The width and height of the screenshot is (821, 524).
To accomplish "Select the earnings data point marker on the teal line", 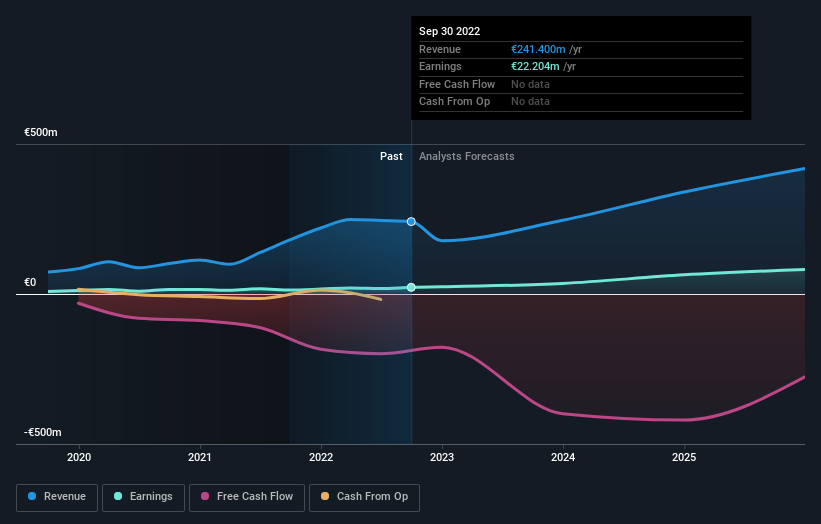I will pyautogui.click(x=411, y=287).
